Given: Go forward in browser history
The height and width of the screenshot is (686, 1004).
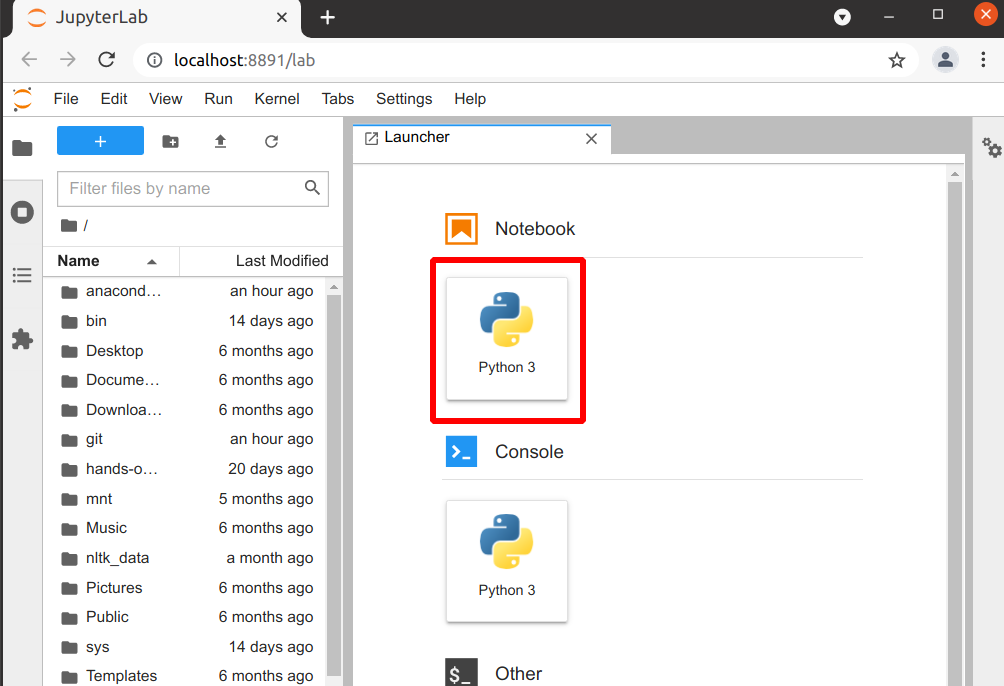Looking at the screenshot, I should click(x=67, y=60).
